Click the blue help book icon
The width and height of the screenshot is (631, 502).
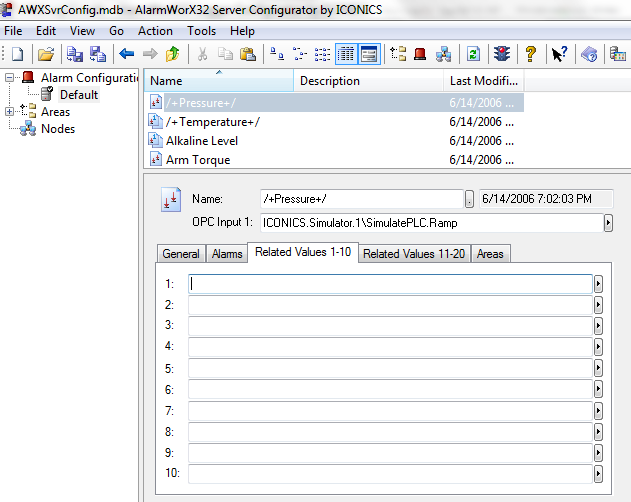[589, 54]
